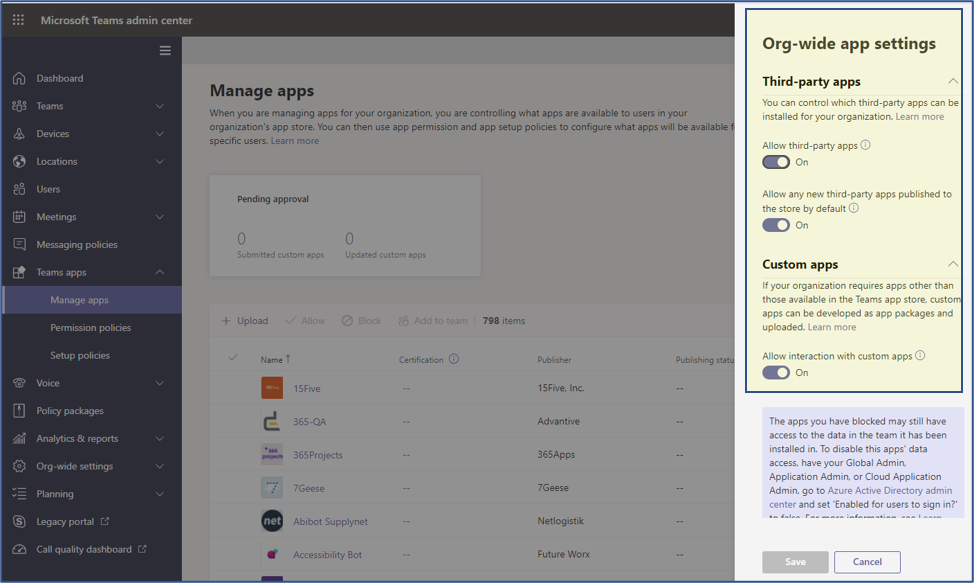Collapse the navigation pane with the hamburger icon

(164, 50)
